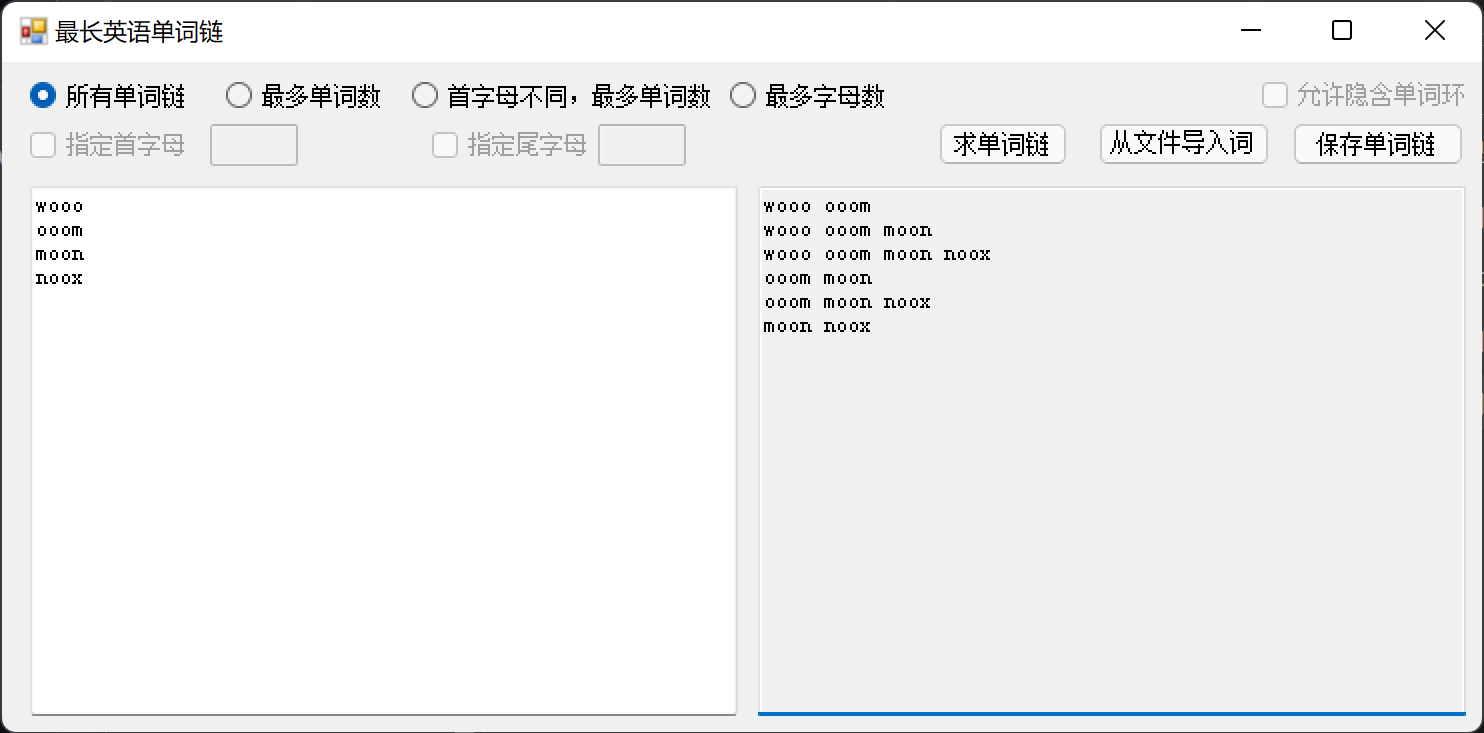Choose 首字母不同，最多单词数 radio option
Image resolution: width=1484 pixels, height=733 pixels.
[562, 96]
